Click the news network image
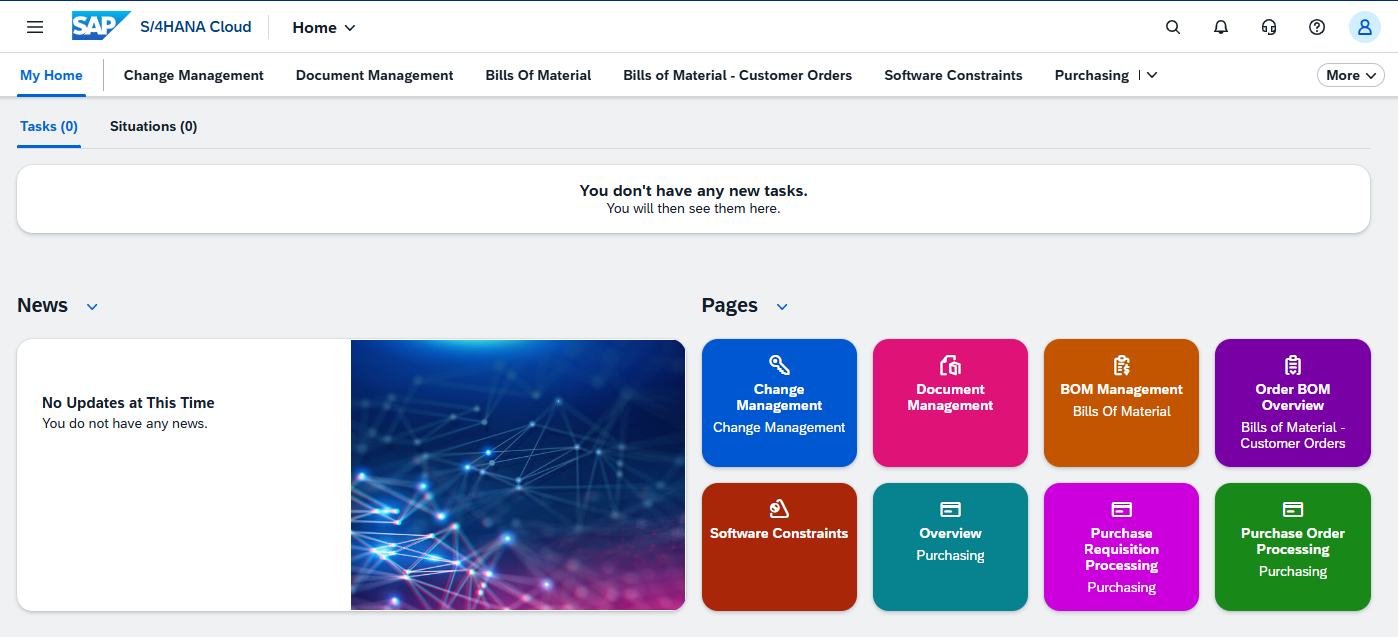1398x637 pixels. pyautogui.click(x=518, y=475)
